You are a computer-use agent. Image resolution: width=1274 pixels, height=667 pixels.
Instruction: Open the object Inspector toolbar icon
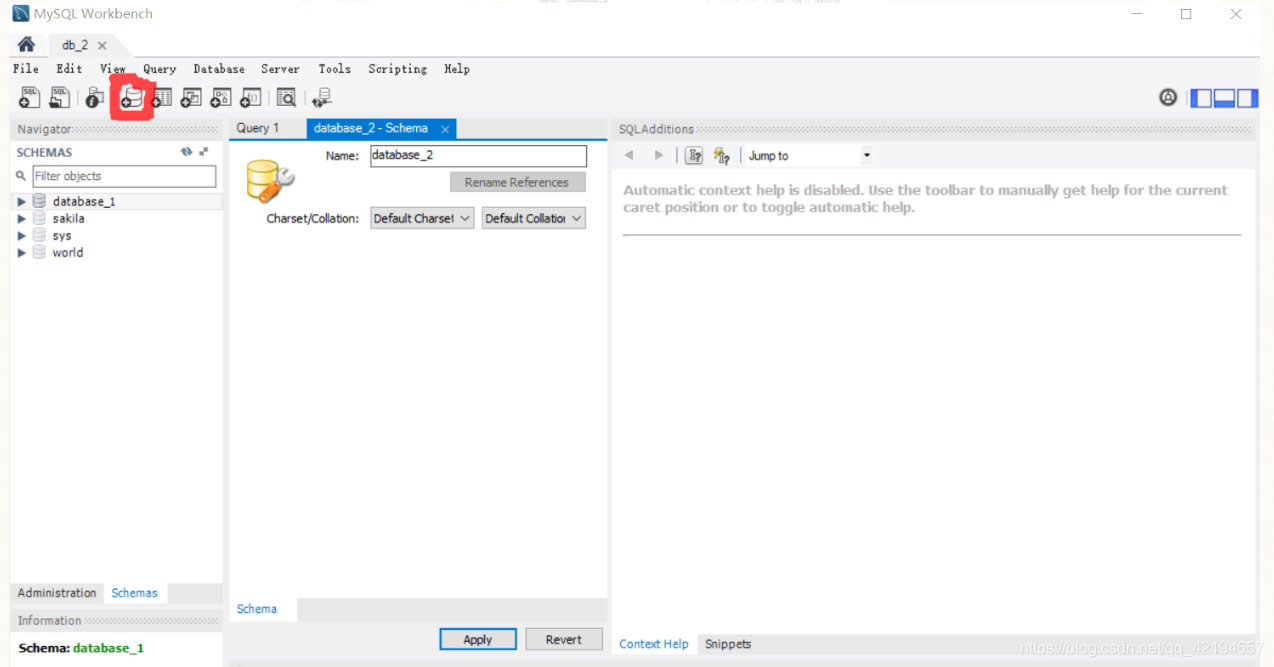pos(94,97)
